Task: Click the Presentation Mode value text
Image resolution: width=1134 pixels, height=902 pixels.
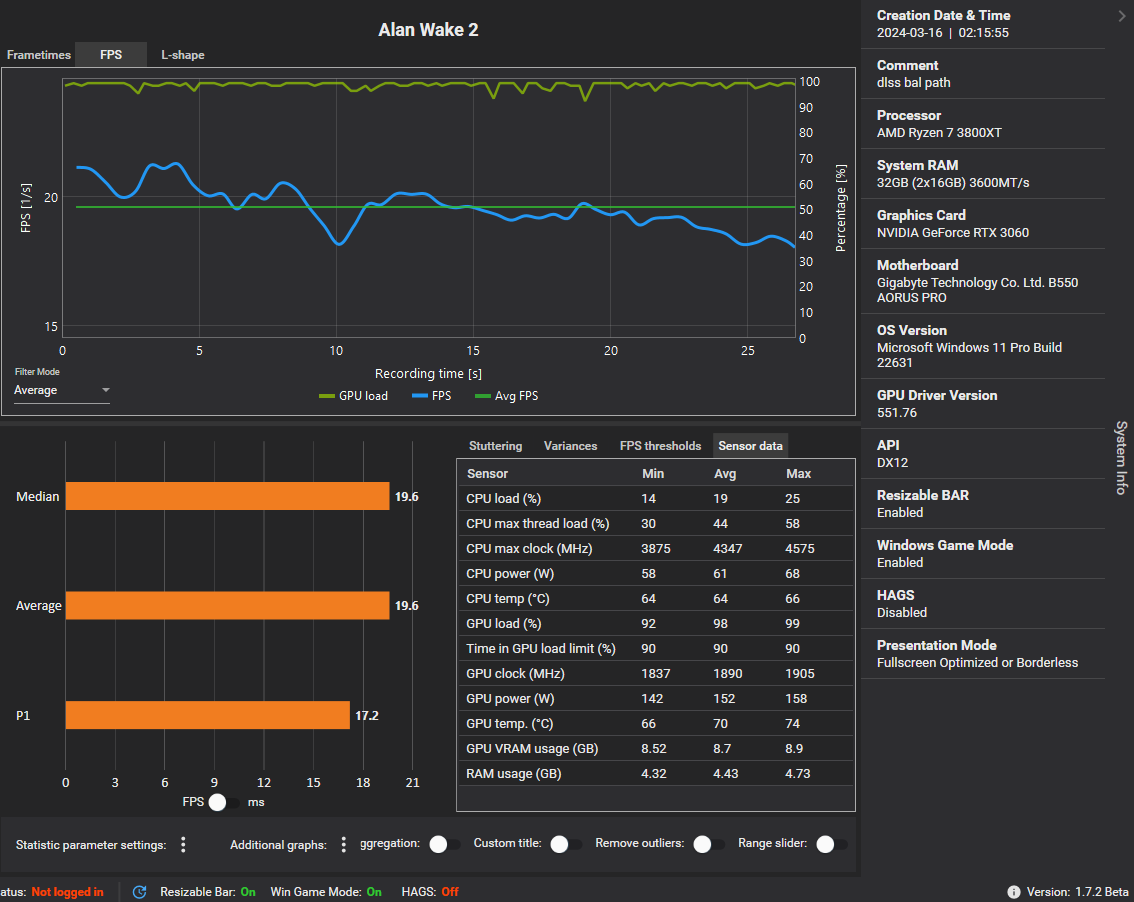Action: tap(977, 663)
